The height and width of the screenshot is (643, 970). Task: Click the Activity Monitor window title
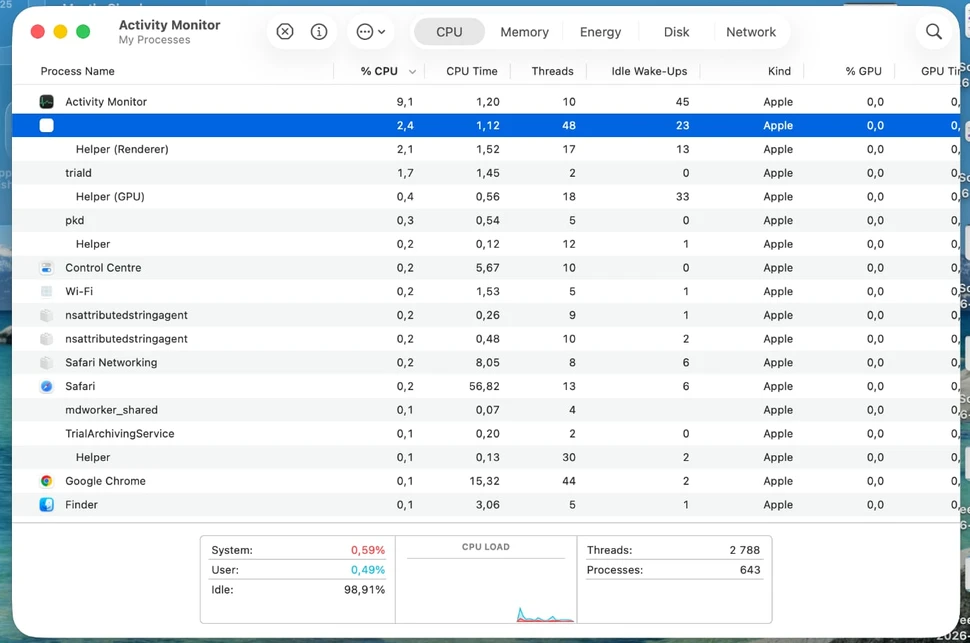[170, 25]
